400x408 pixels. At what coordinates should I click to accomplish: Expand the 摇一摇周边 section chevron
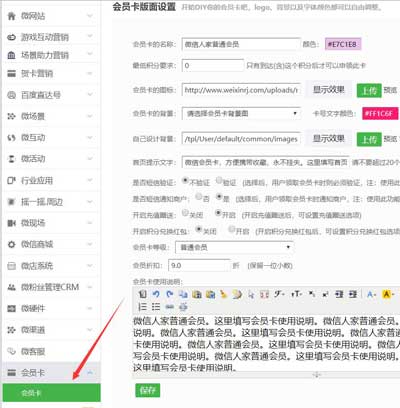pyautogui.click(x=90, y=202)
